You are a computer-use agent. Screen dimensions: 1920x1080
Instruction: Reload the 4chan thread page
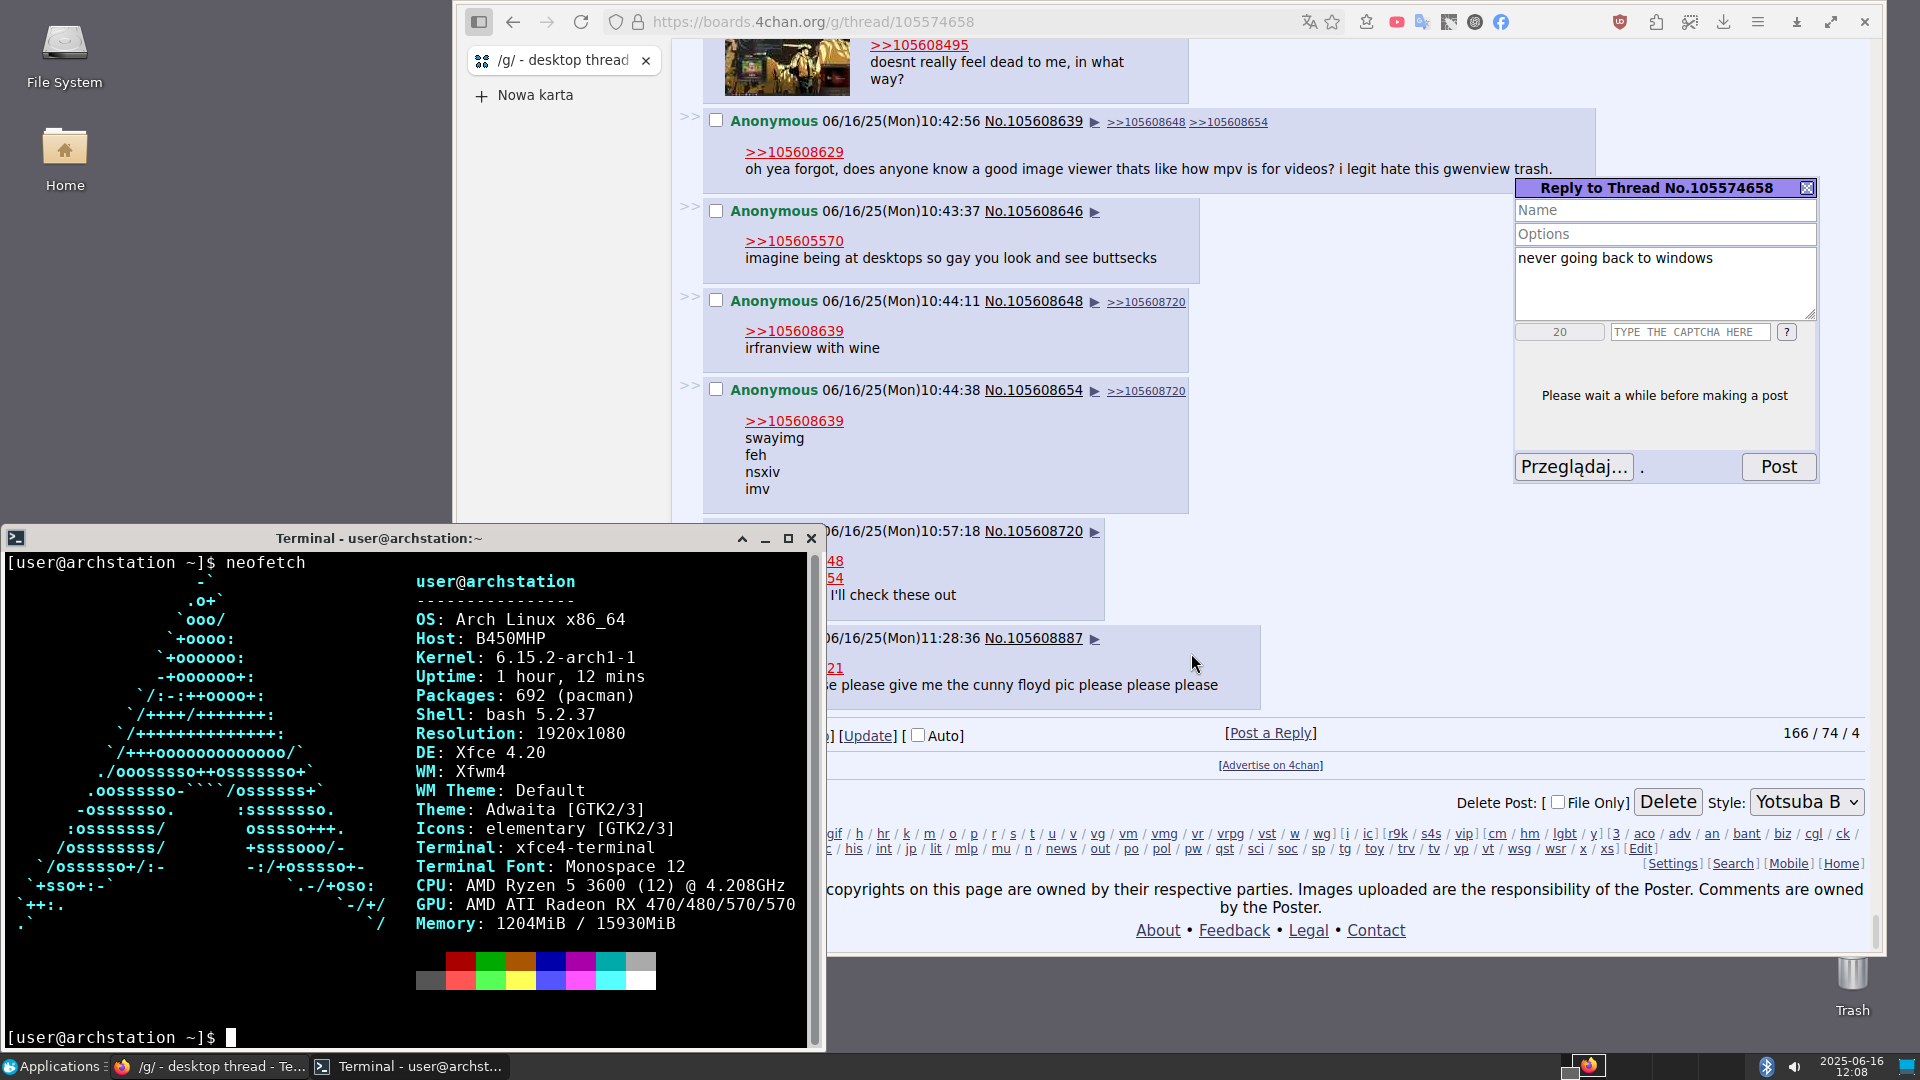click(581, 22)
